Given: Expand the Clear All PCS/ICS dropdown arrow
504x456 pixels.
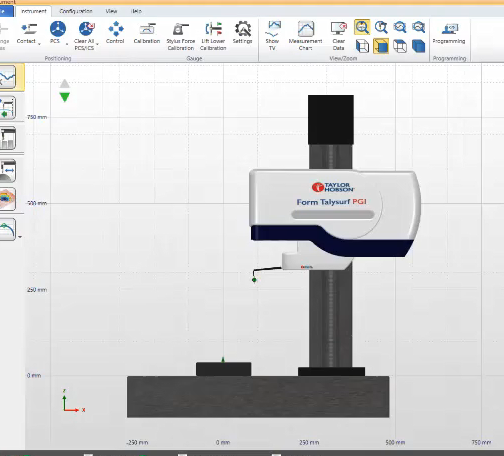Looking at the screenshot, I should [97, 44].
